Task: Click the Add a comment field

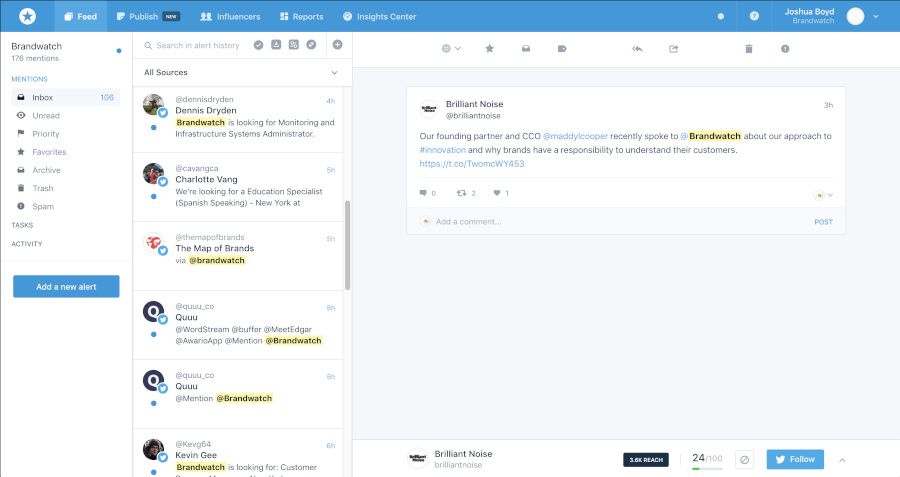Action: 610,222
